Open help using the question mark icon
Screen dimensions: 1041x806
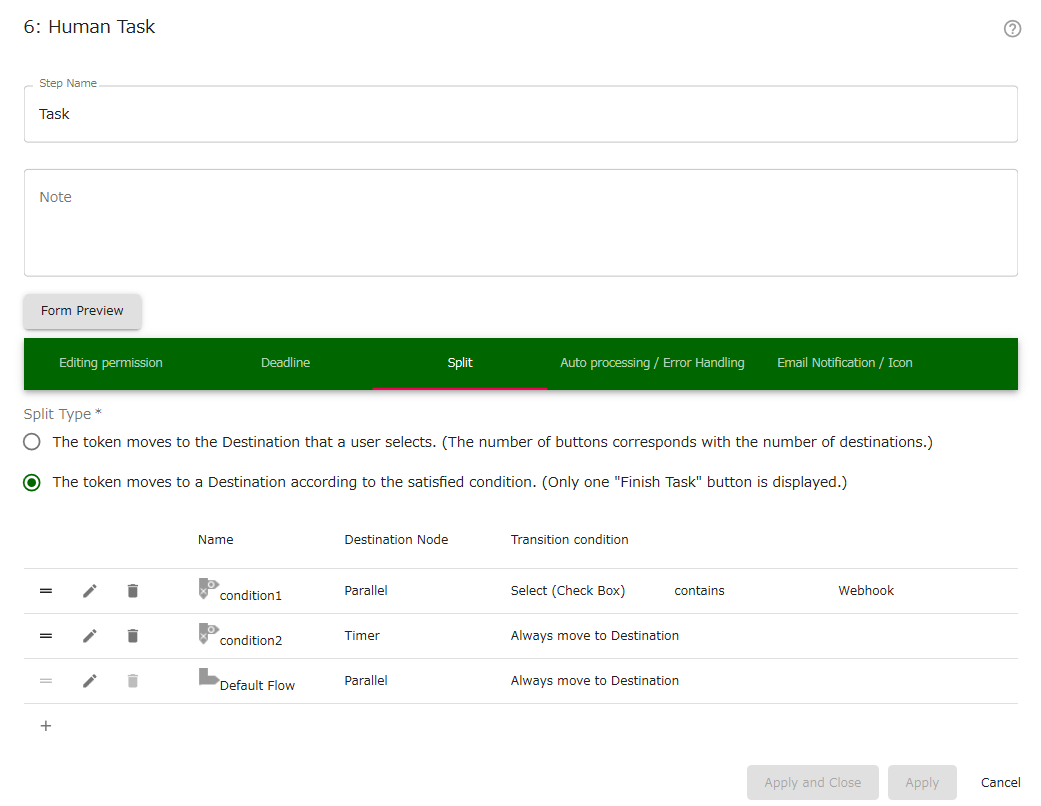tap(1012, 29)
